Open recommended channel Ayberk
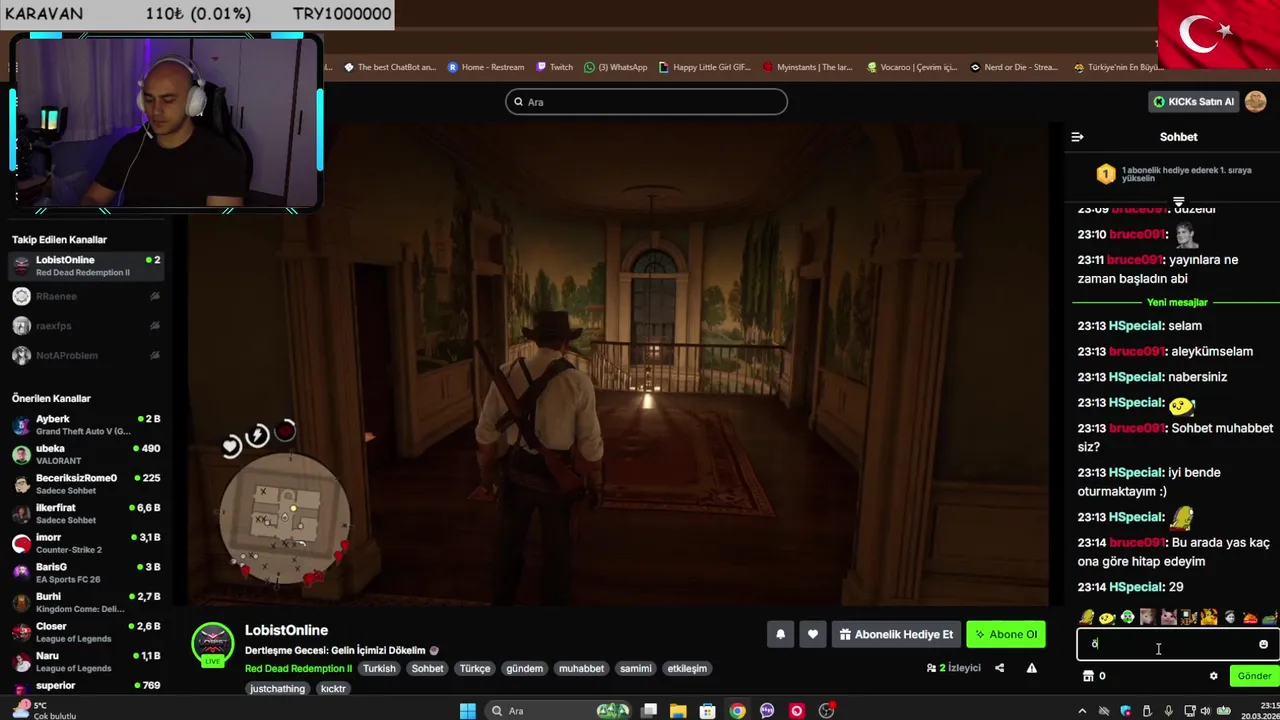 [x=88, y=425]
